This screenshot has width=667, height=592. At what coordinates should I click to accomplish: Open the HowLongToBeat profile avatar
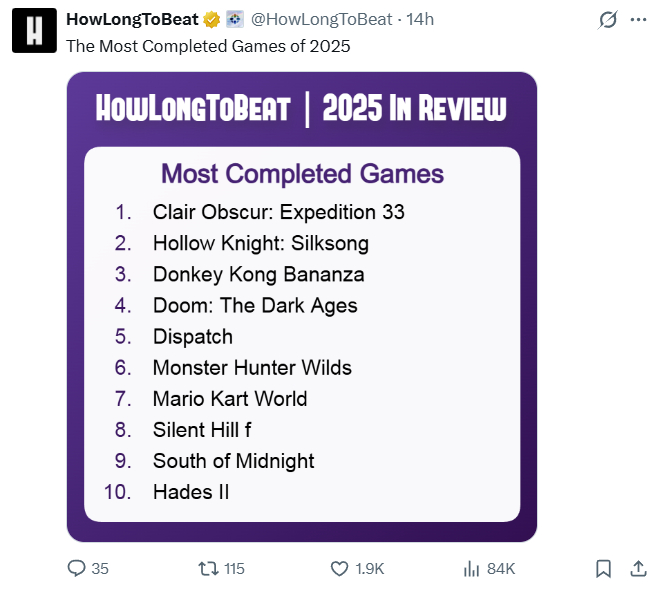[x=33, y=31]
